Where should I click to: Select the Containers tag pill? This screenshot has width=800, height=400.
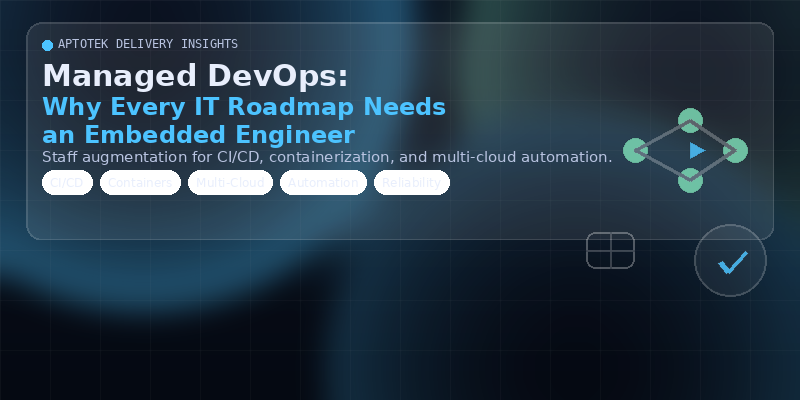click(140, 183)
